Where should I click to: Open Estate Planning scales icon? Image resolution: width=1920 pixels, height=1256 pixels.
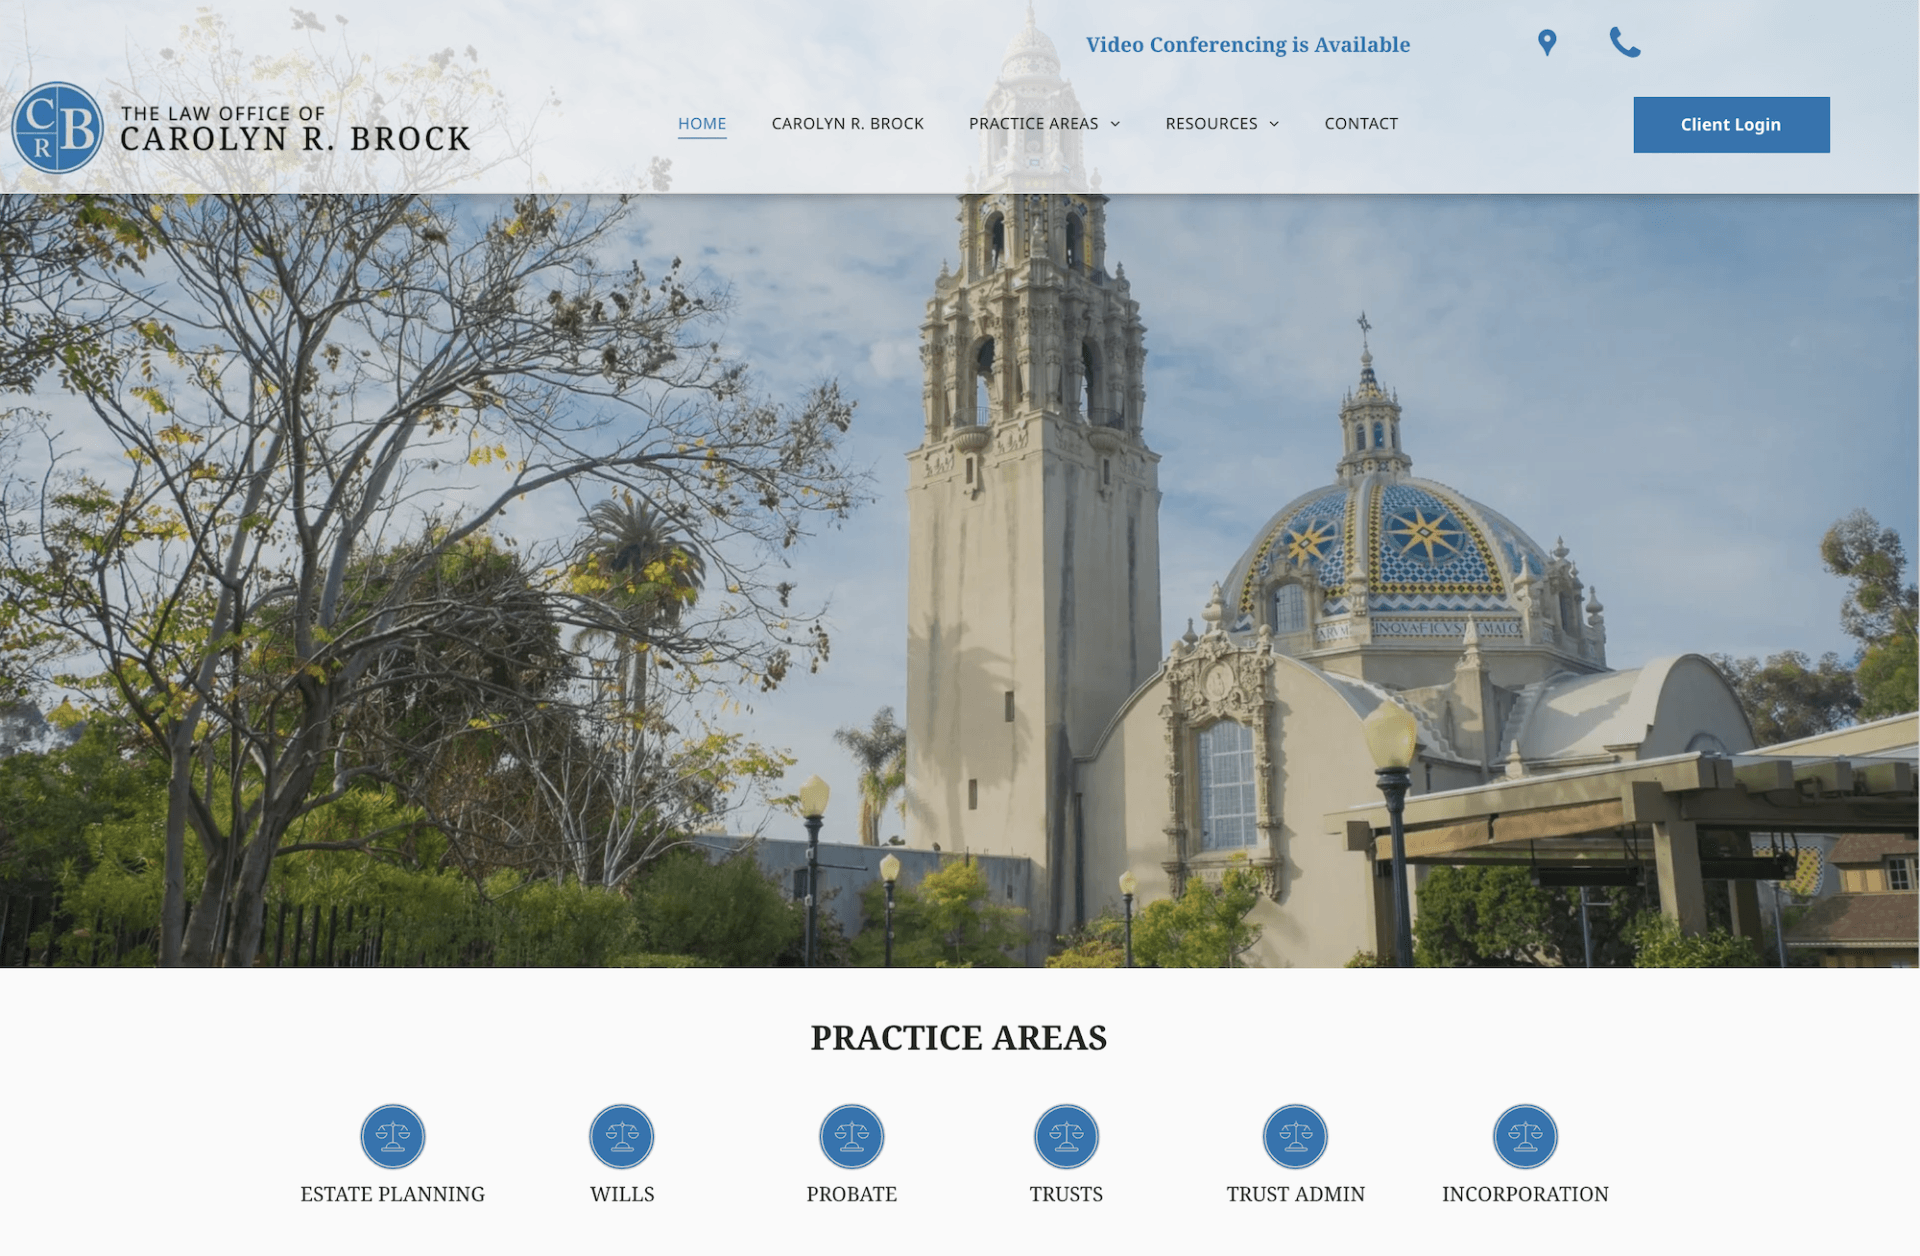coord(393,1136)
